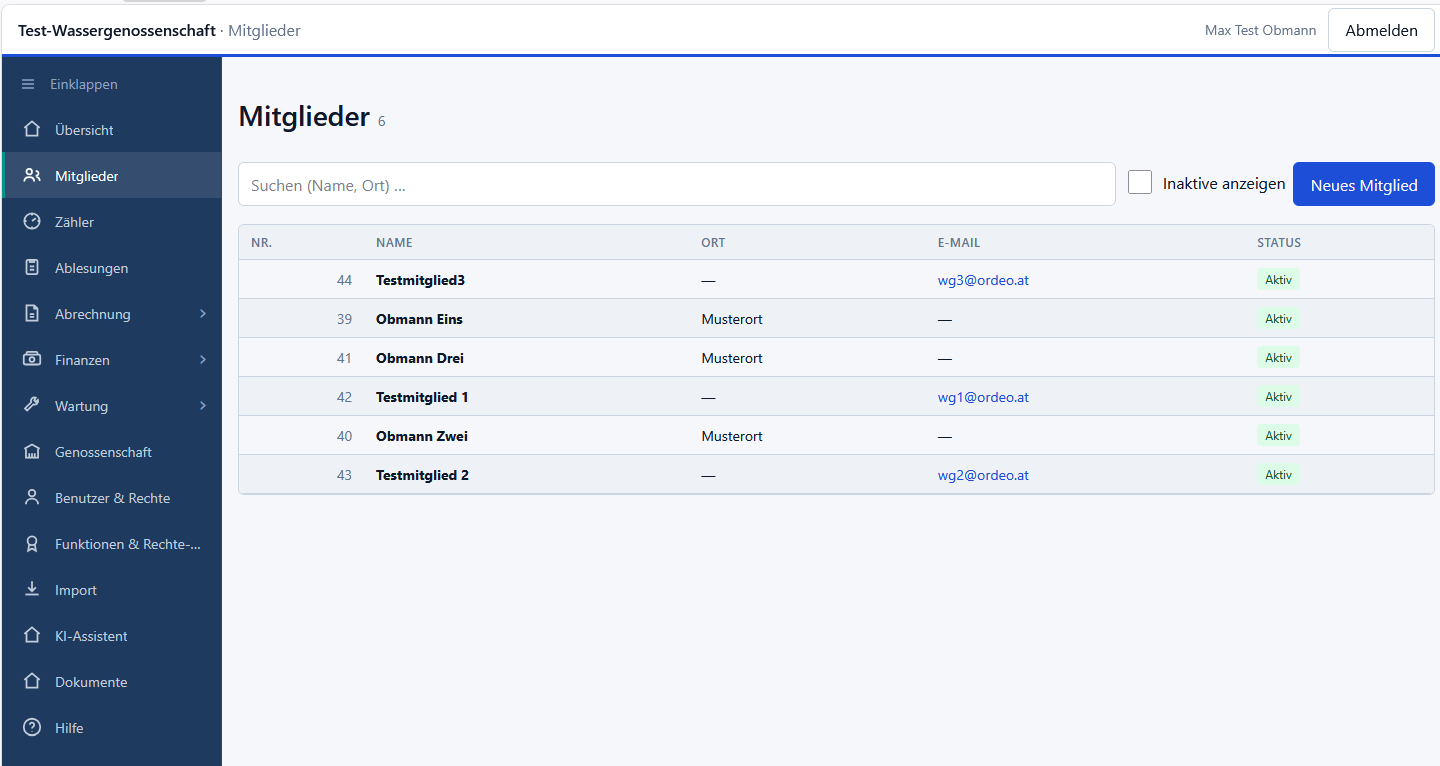
Task: Open the wg3@ordeo.at email link
Action: [x=983, y=280]
